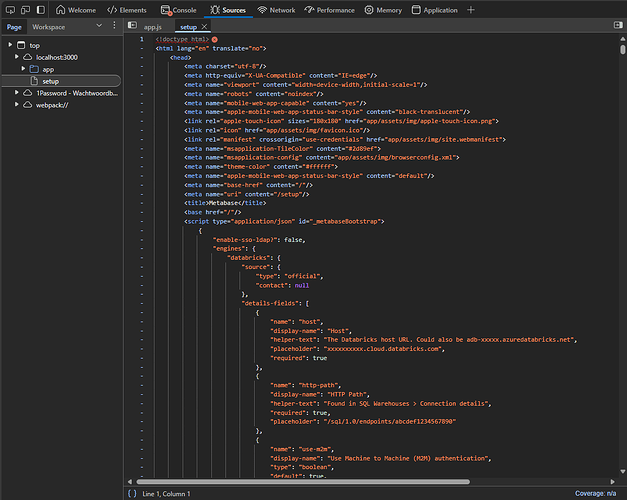Click the Coverage: n/a link
The image size is (627, 500).
(x=595, y=494)
